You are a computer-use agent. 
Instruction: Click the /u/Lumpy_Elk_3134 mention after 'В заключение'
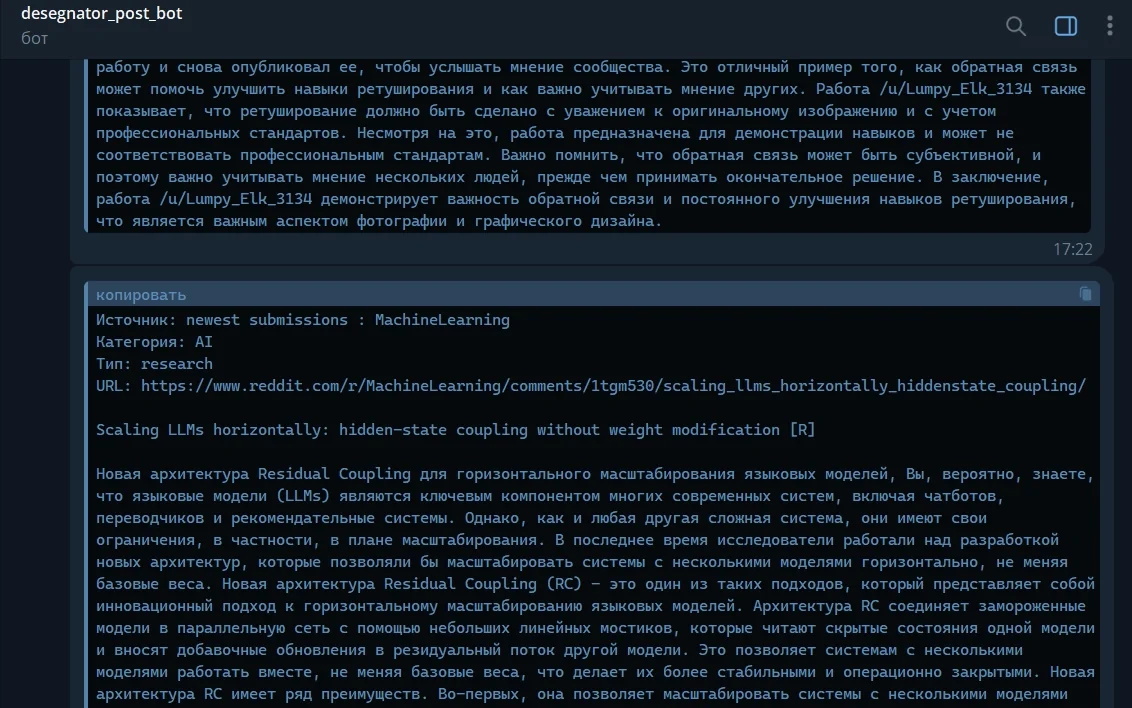coord(235,198)
